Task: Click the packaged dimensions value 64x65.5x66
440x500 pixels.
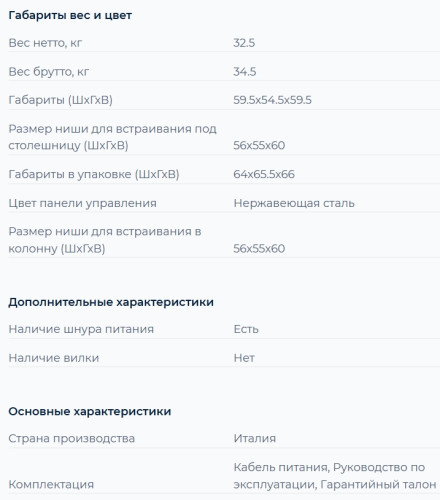Action: pos(264,174)
